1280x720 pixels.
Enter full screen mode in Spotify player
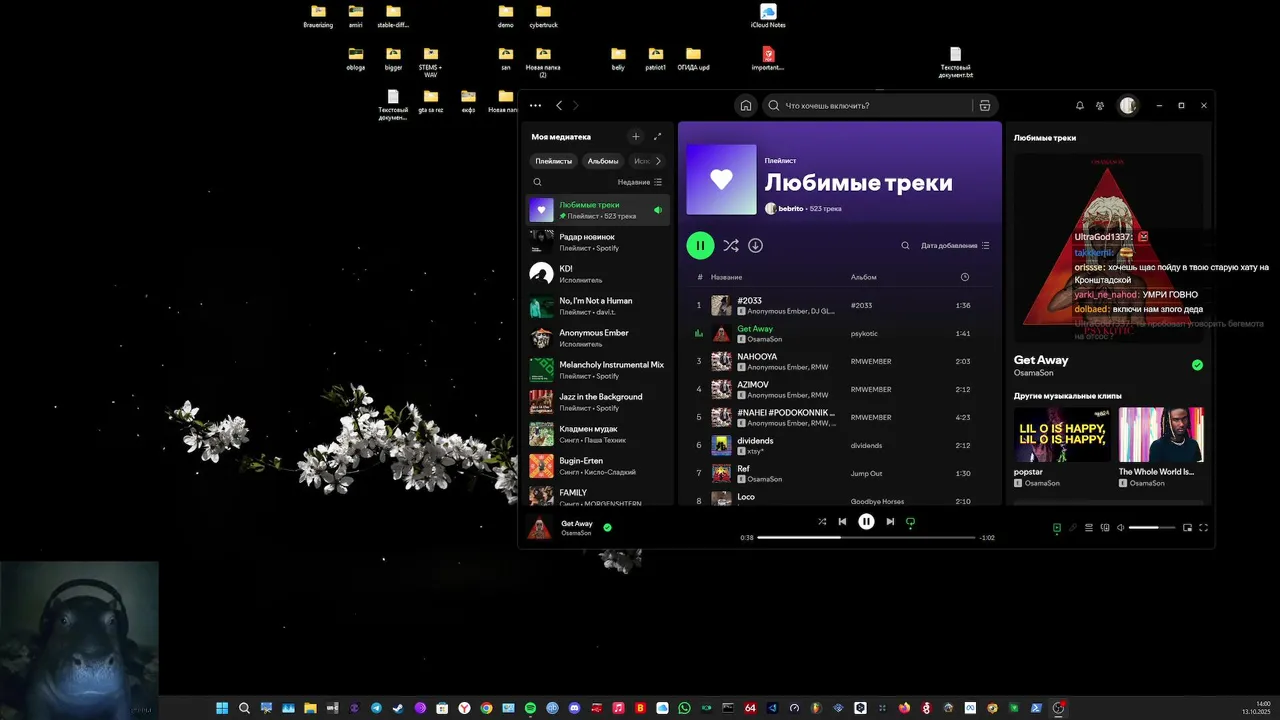1204,527
